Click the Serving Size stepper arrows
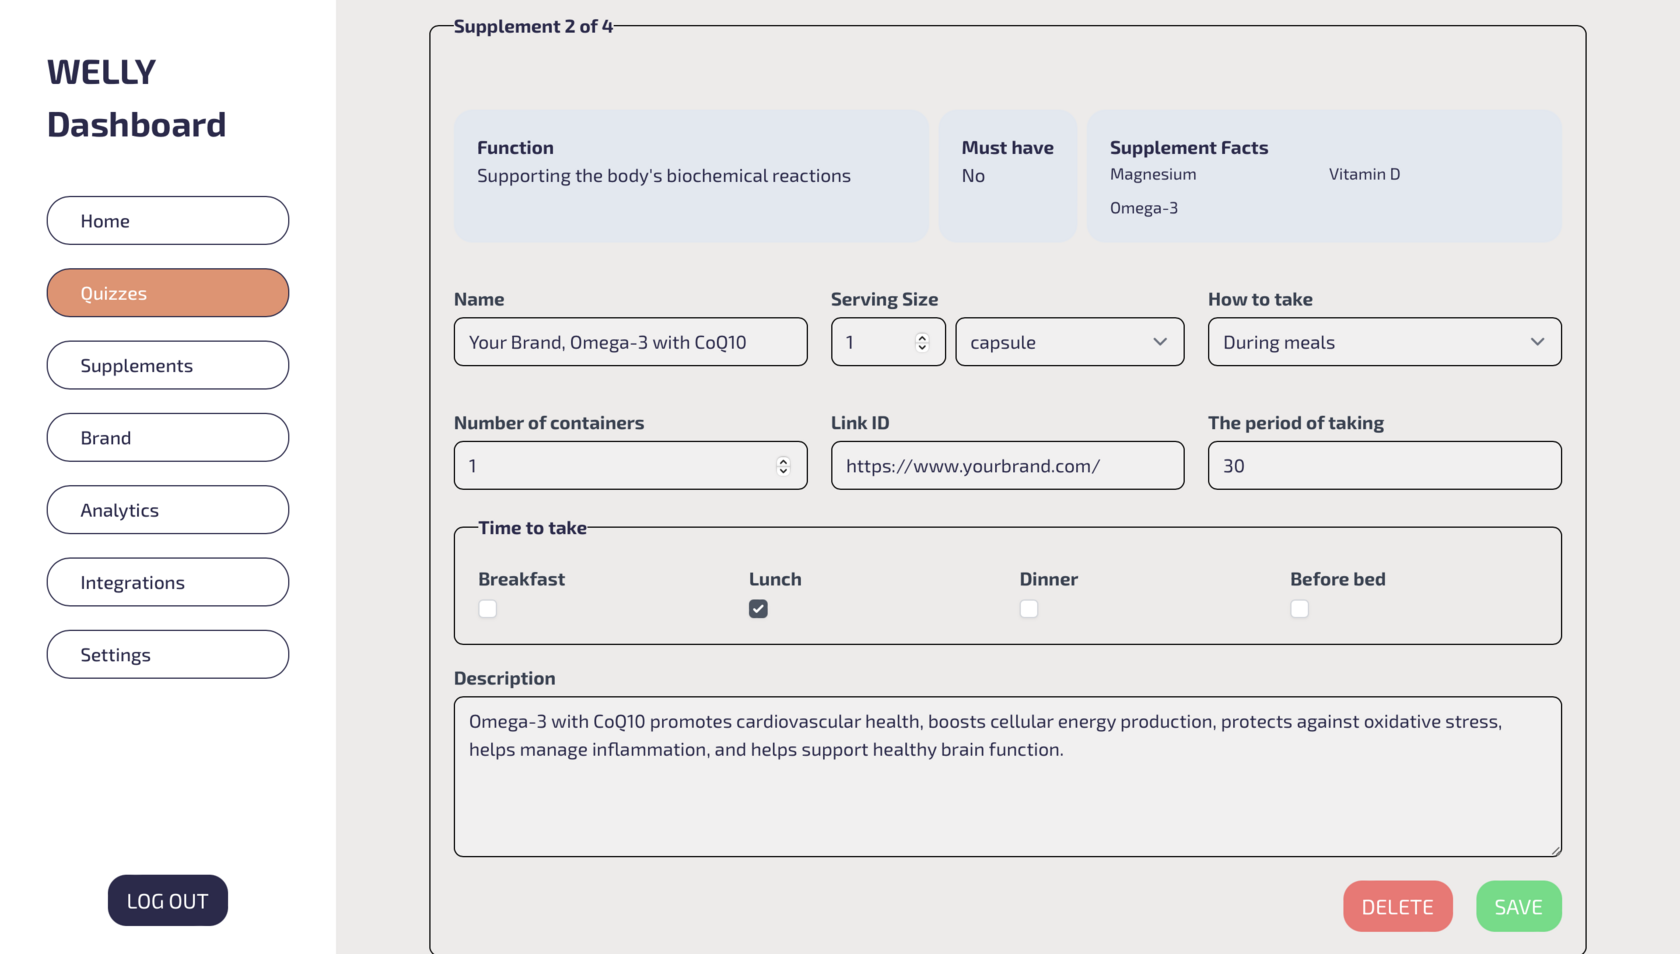The image size is (1680, 954). pos(922,342)
